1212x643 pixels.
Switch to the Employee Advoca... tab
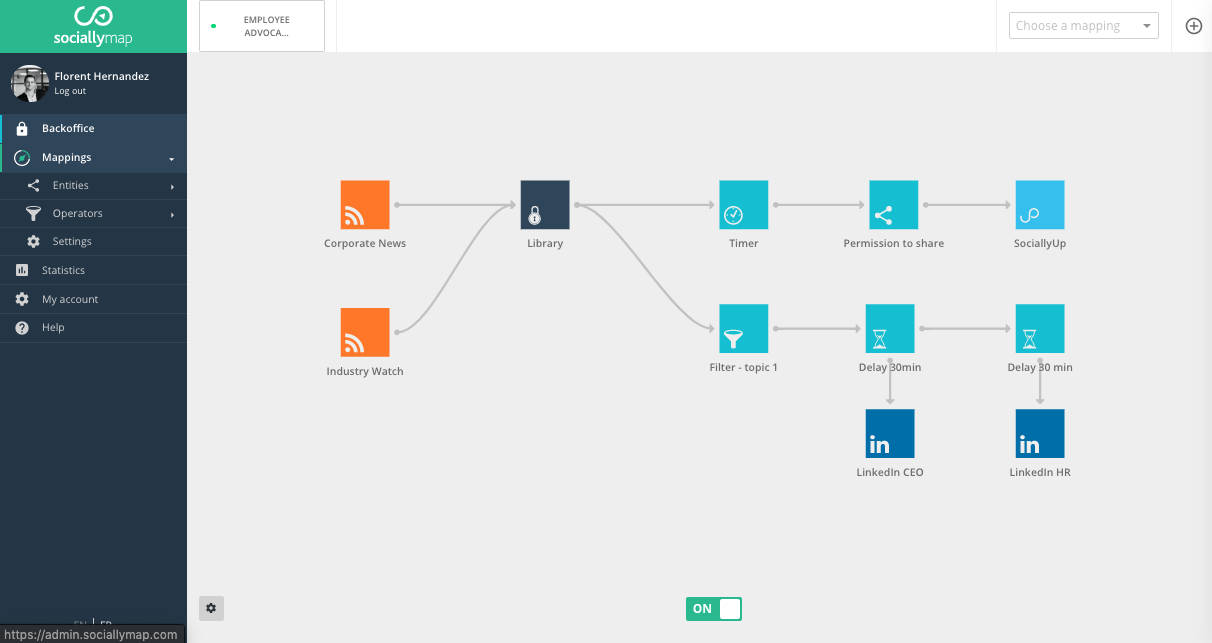262,26
